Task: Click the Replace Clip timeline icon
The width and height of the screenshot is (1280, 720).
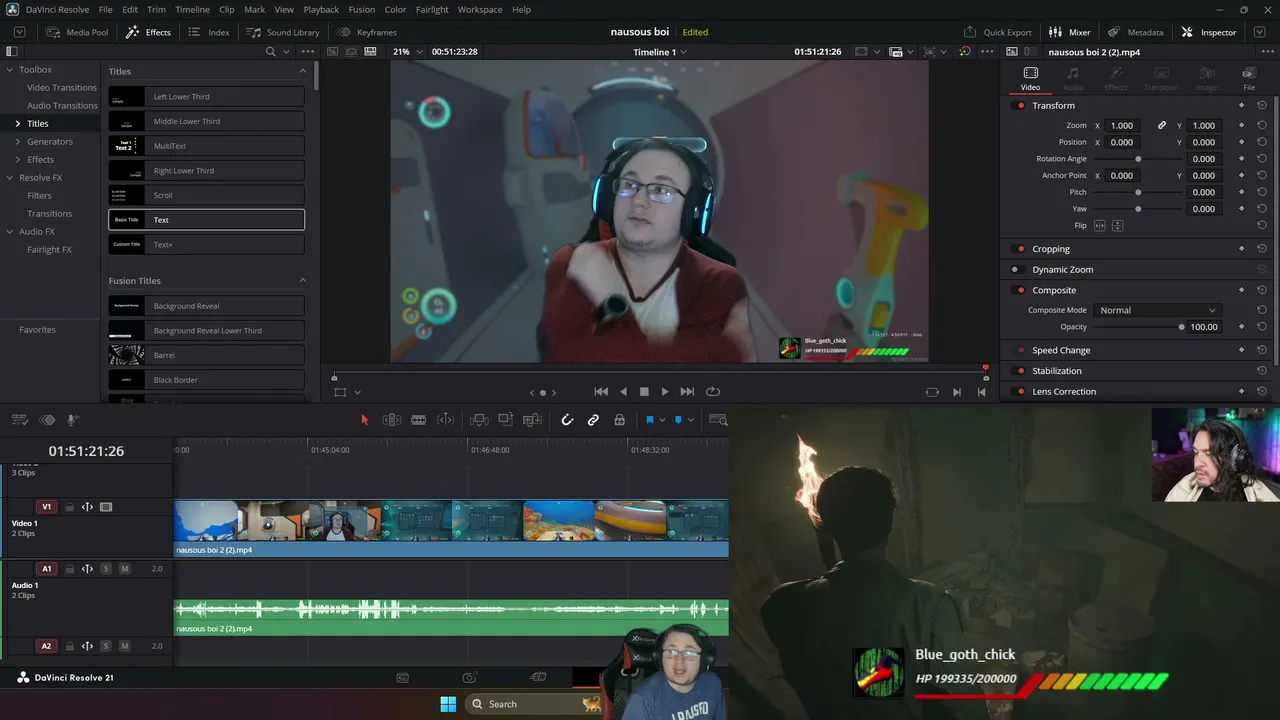Action: [532, 420]
